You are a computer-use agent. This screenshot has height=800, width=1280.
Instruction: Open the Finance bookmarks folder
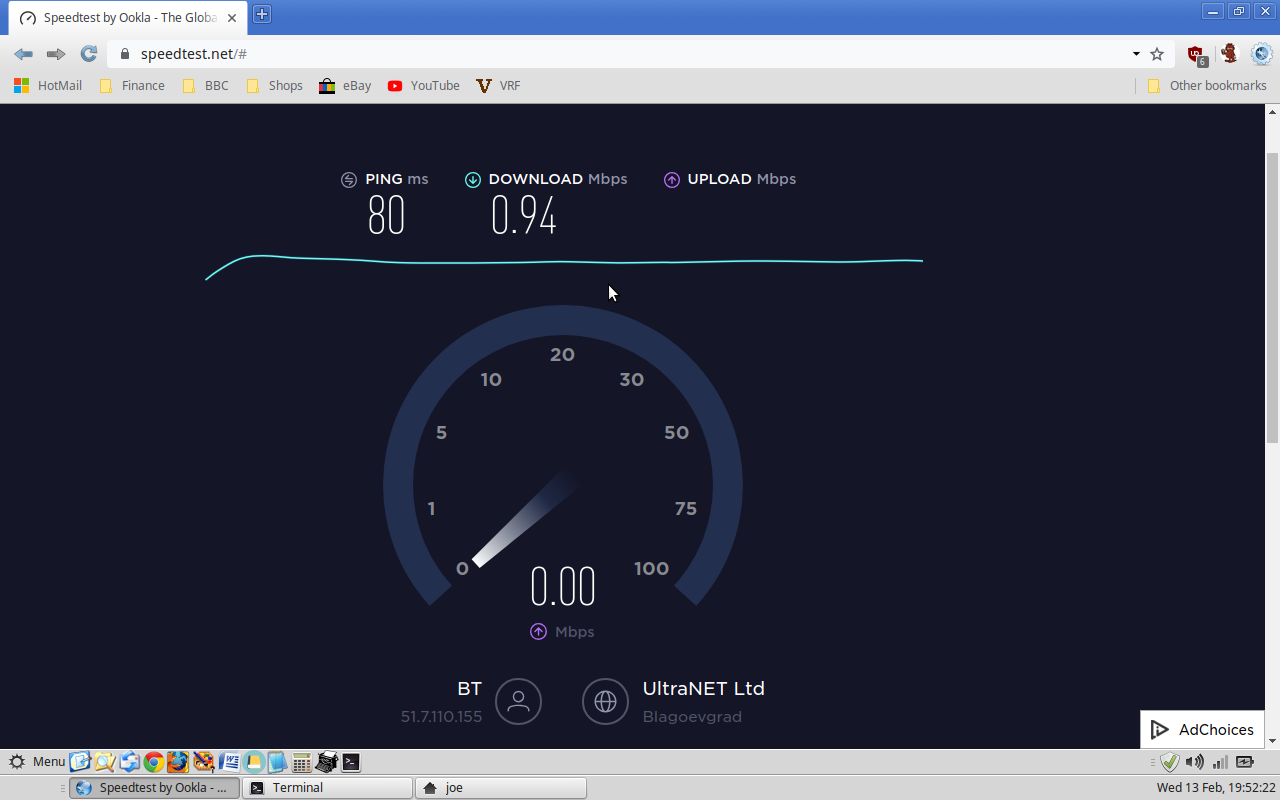click(132, 86)
